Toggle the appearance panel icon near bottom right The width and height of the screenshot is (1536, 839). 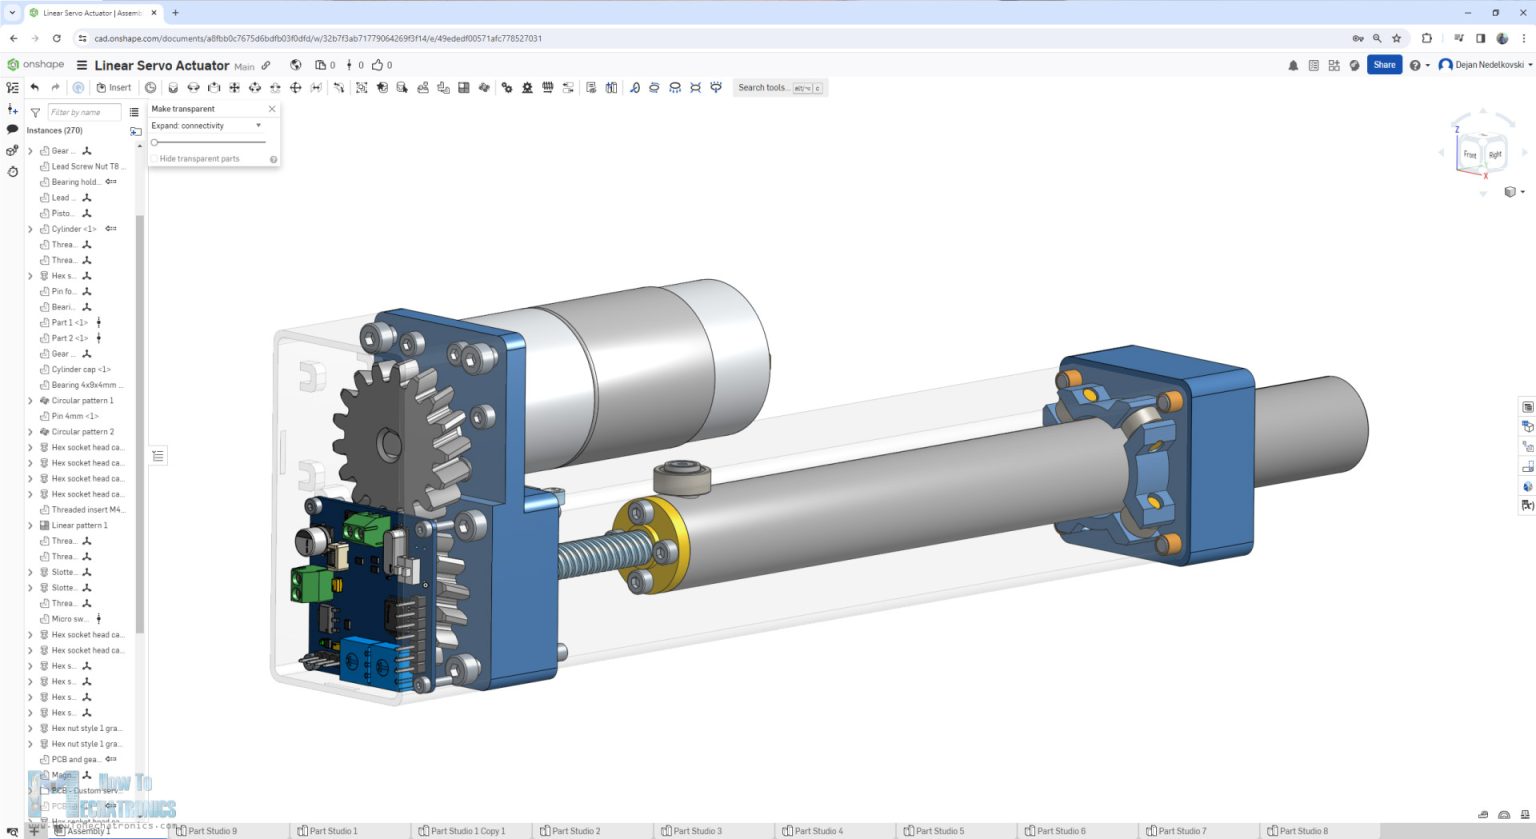pos(1528,487)
